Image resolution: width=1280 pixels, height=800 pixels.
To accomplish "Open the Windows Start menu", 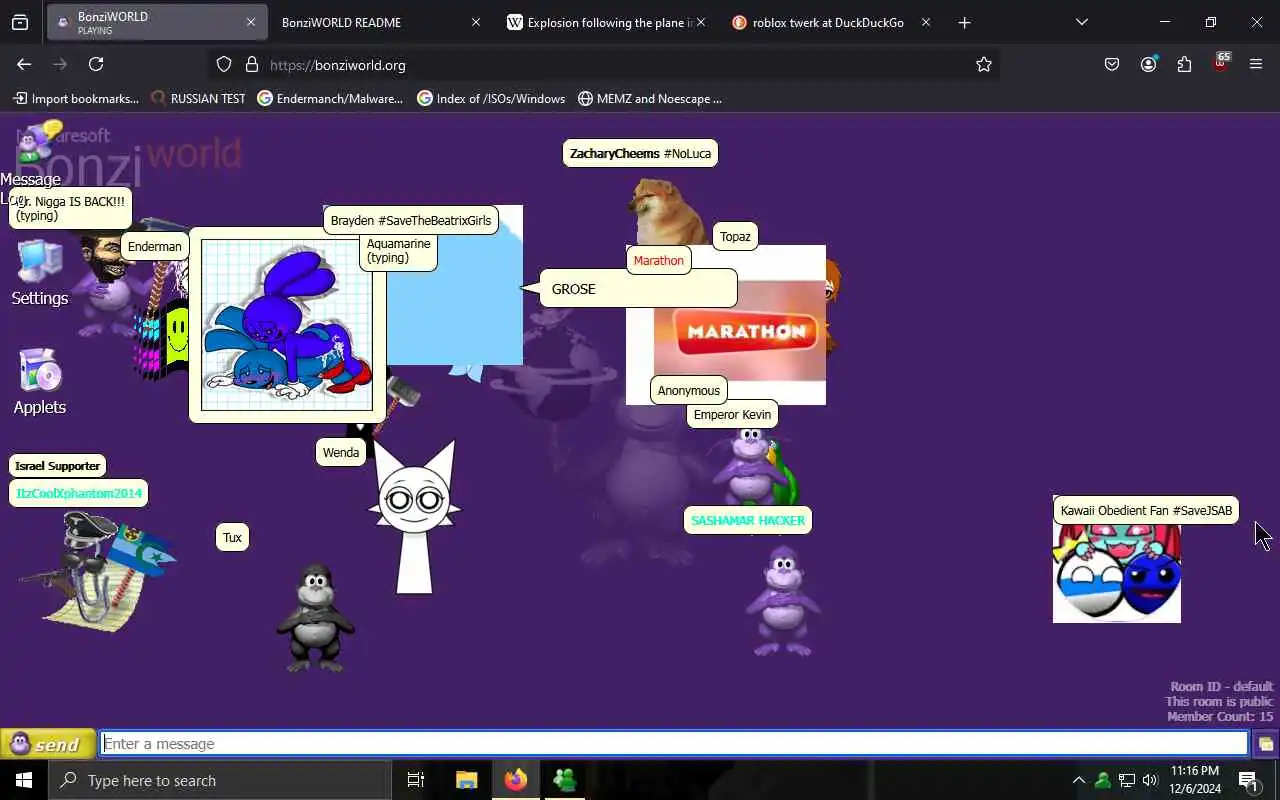I will pos(24,780).
